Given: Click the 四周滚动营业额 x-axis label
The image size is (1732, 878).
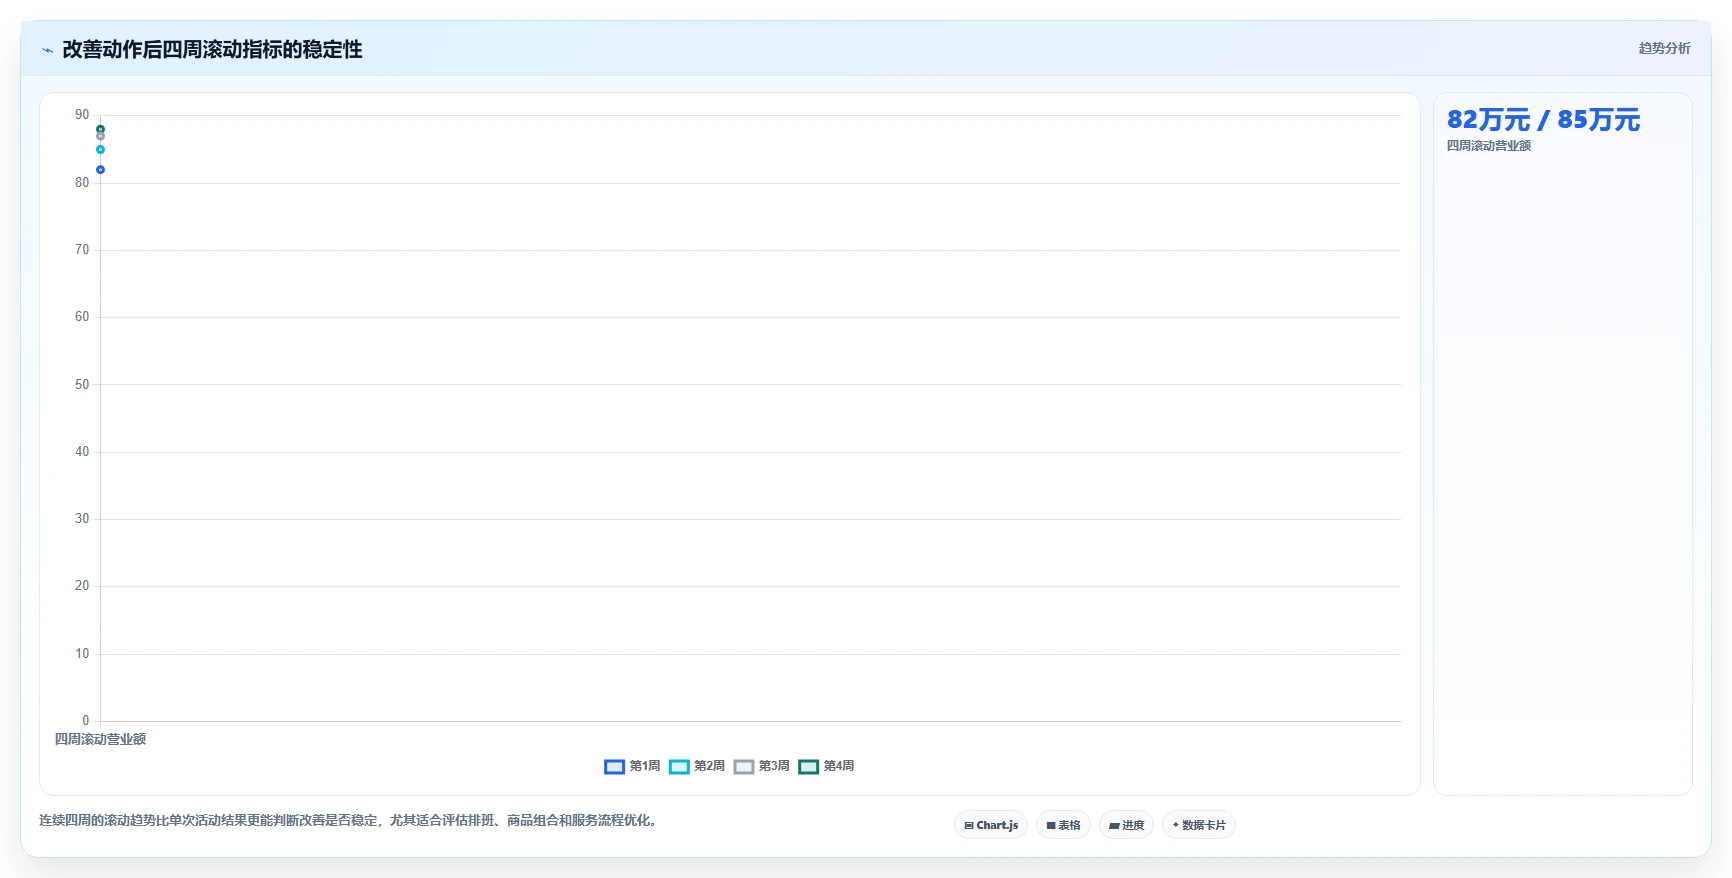Looking at the screenshot, I should pyautogui.click(x=100, y=739).
